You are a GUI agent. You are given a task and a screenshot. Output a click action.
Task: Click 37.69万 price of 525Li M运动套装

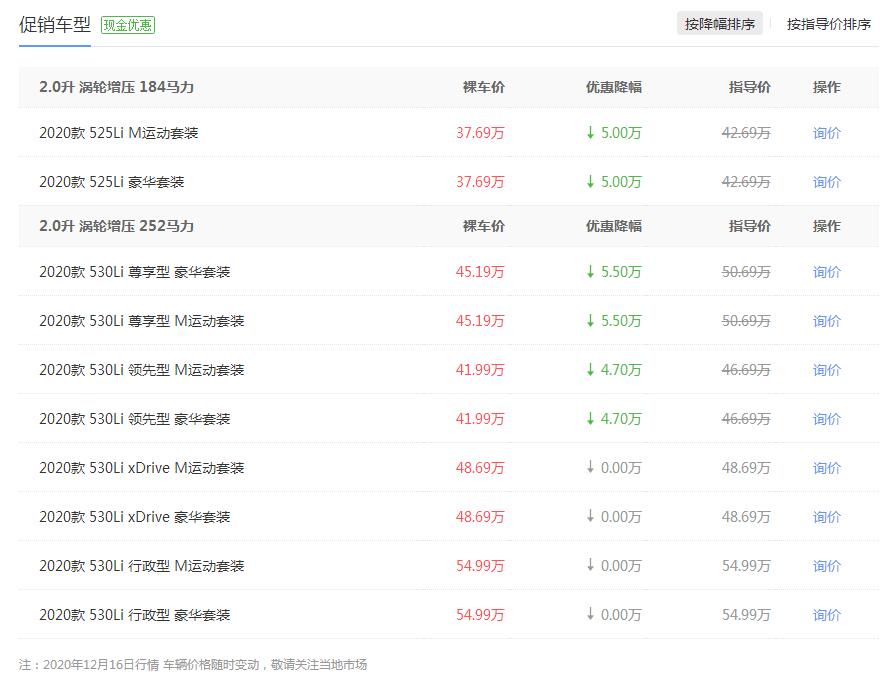pos(480,133)
